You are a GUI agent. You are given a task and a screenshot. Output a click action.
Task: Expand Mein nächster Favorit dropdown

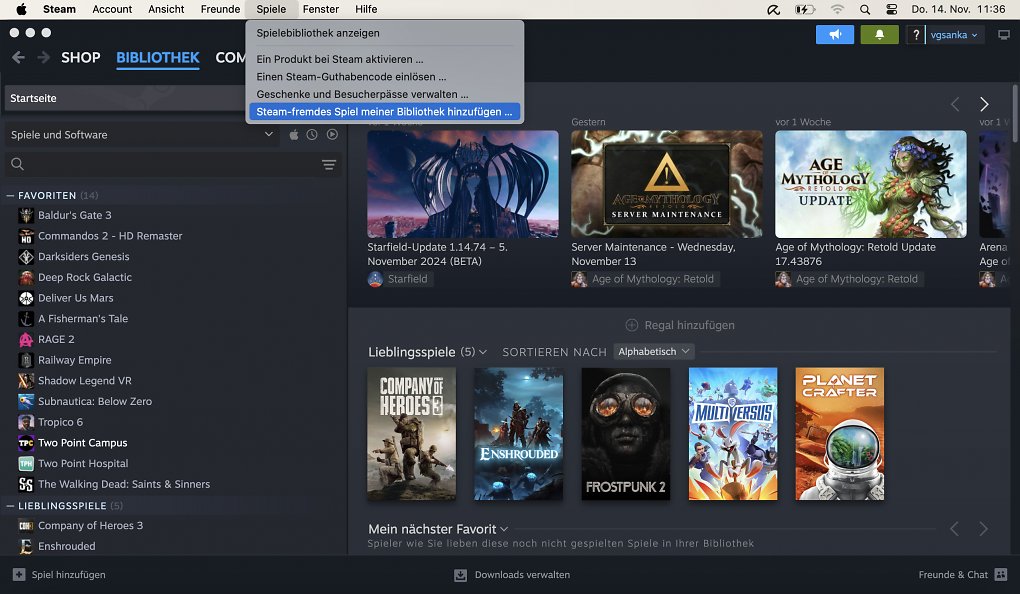(504, 530)
